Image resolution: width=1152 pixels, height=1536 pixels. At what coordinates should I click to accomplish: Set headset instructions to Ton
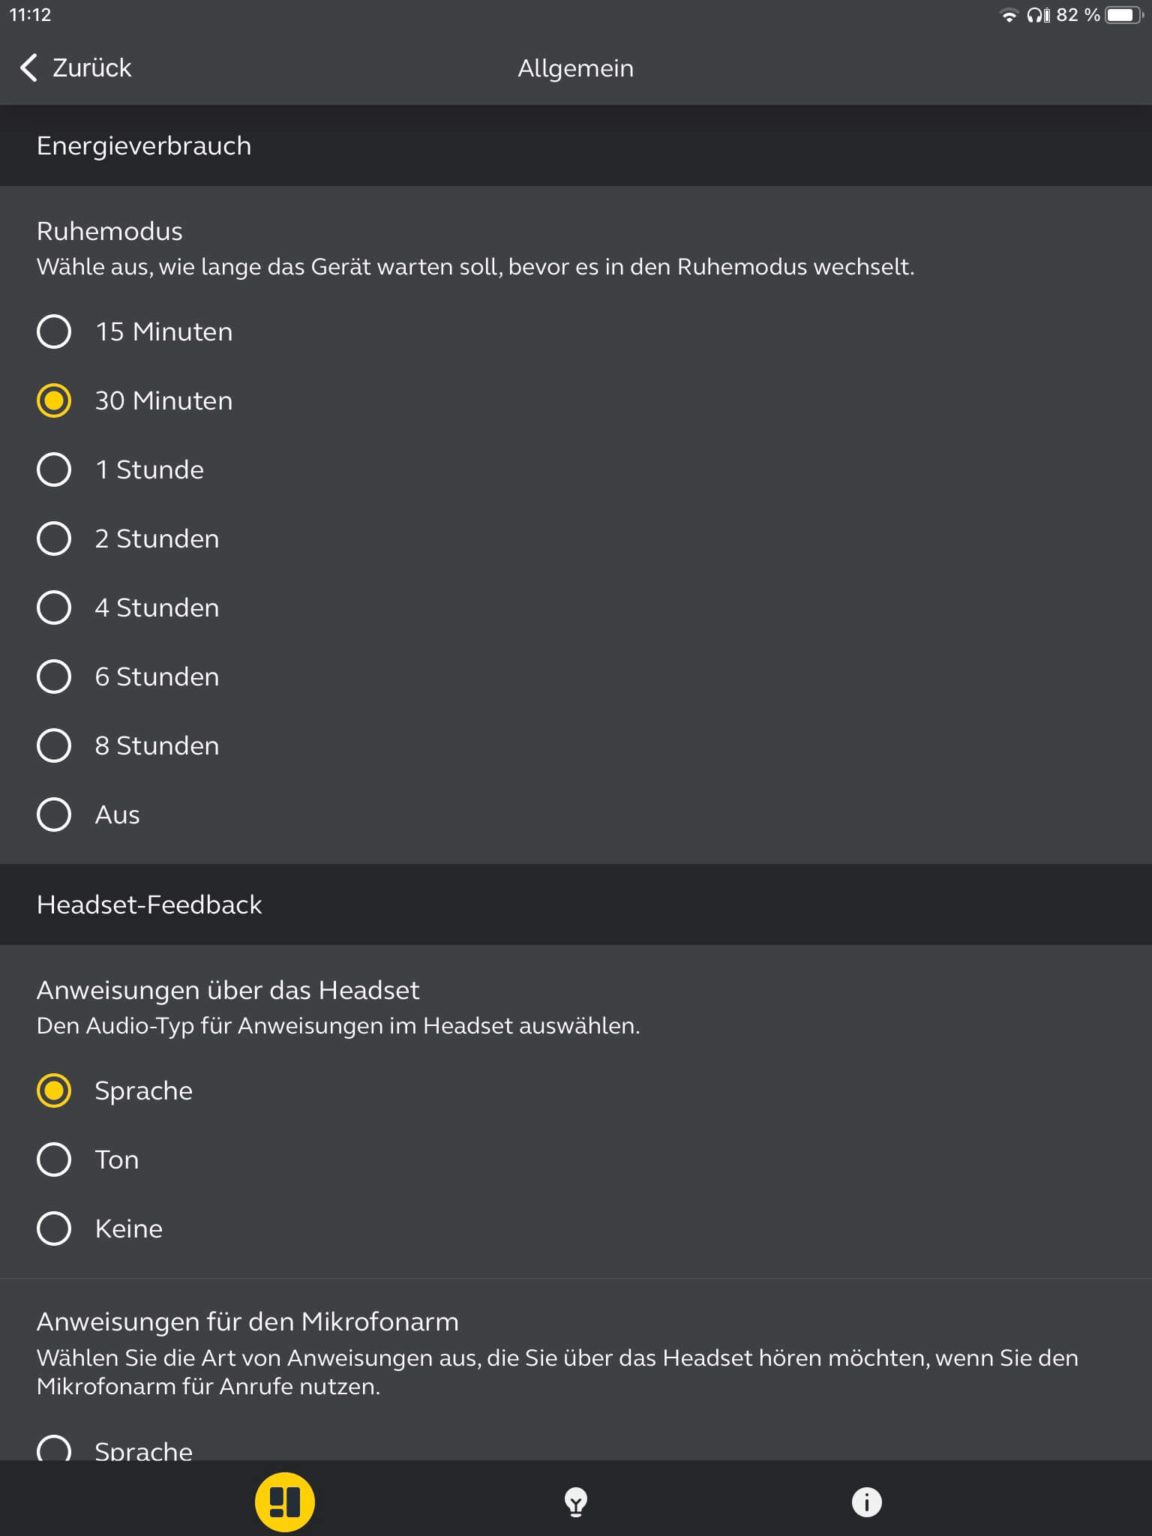tap(54, 1160)
